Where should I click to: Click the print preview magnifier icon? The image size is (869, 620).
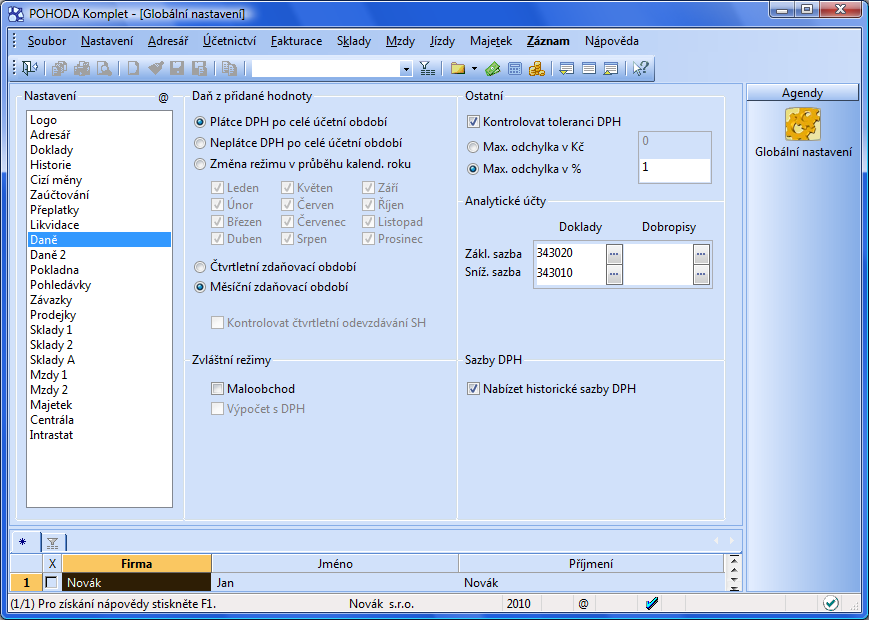(x=104, y=68)
